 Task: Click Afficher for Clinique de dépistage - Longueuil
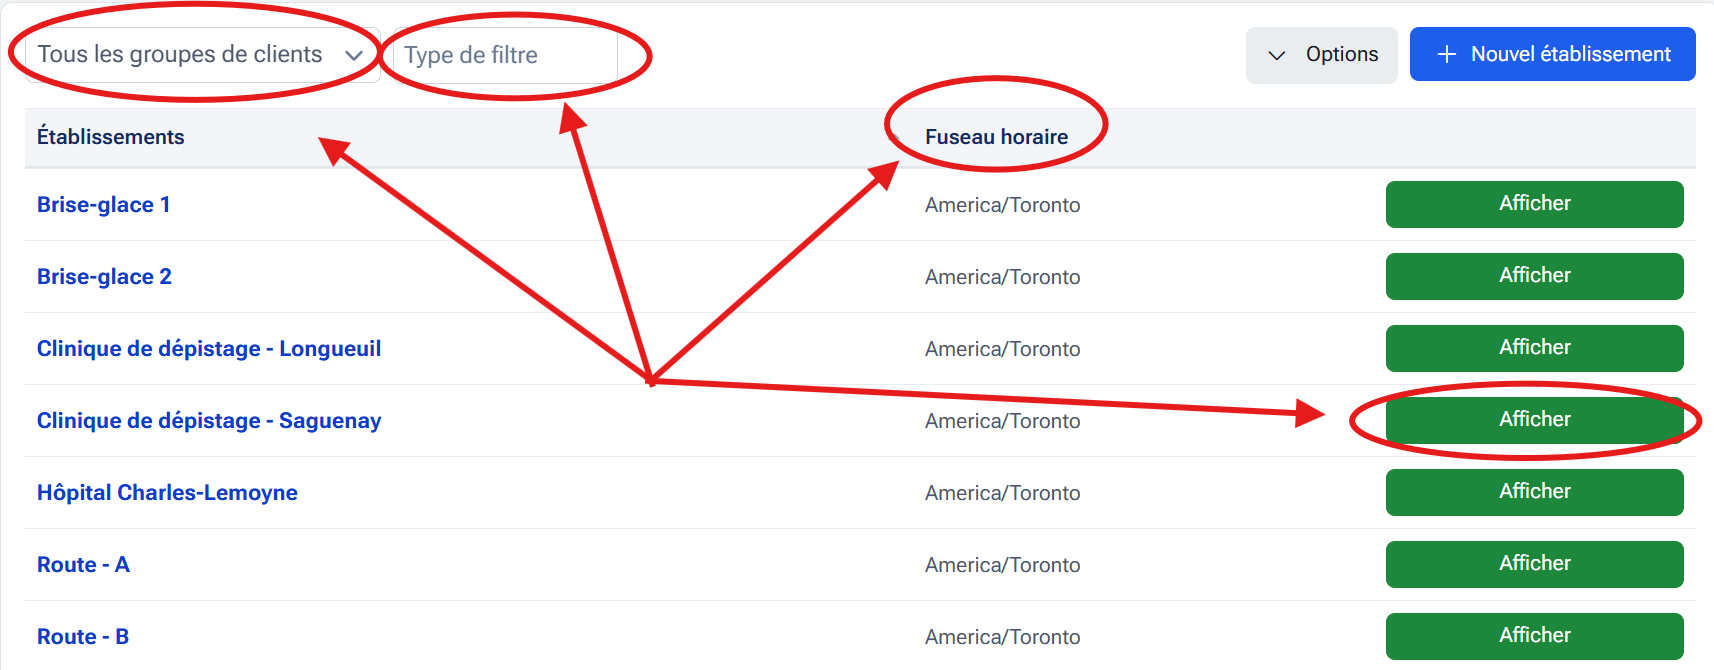coord(1534,348)
